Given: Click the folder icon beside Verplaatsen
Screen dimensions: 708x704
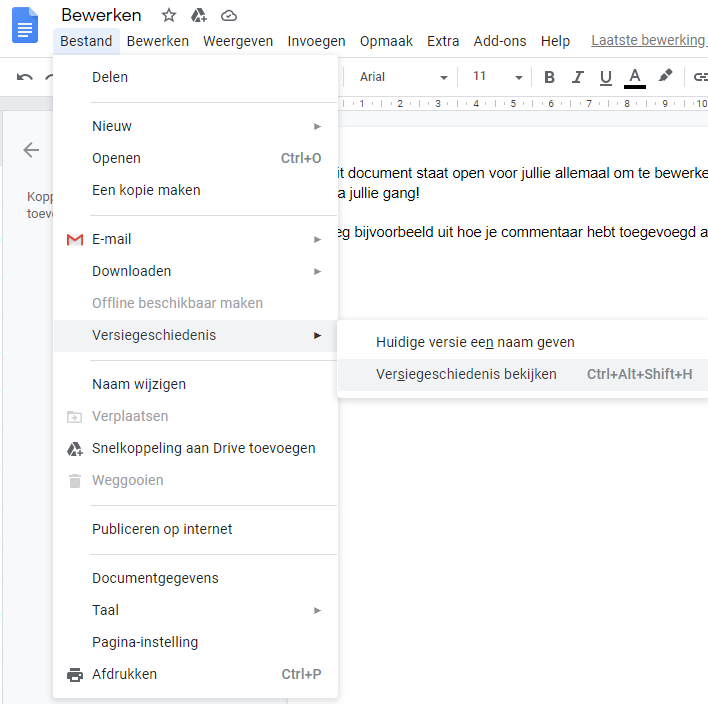Looking at the screenshot, I should tap(75, 417).
